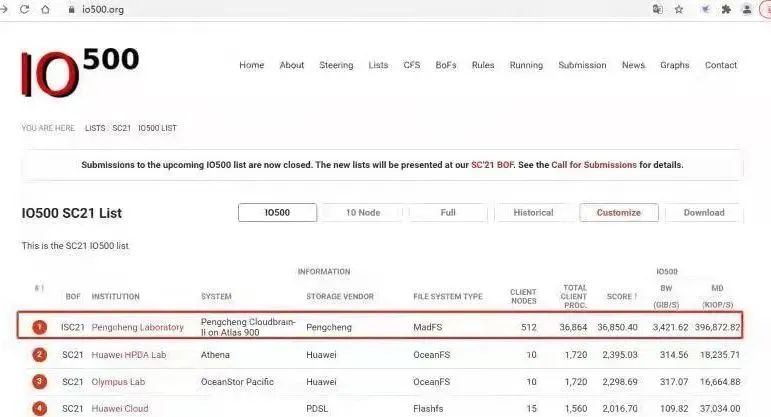Screen dimensions: 771x417
Task: Click the rank 2 circle badge
Action: (40, 355)
